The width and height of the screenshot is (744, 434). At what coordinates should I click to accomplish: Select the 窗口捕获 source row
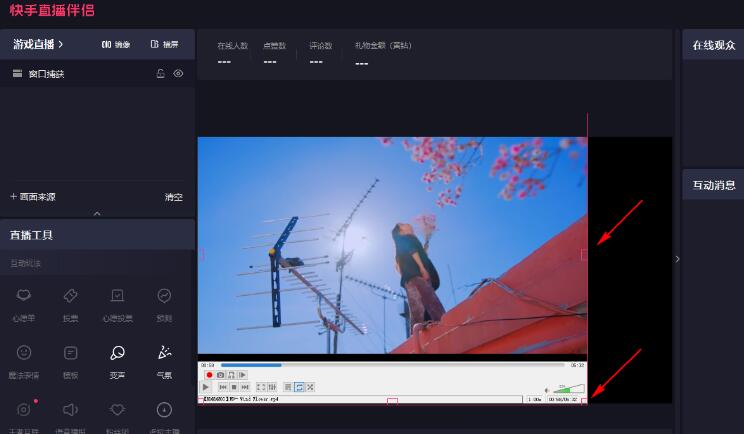(x=97, y=74)
